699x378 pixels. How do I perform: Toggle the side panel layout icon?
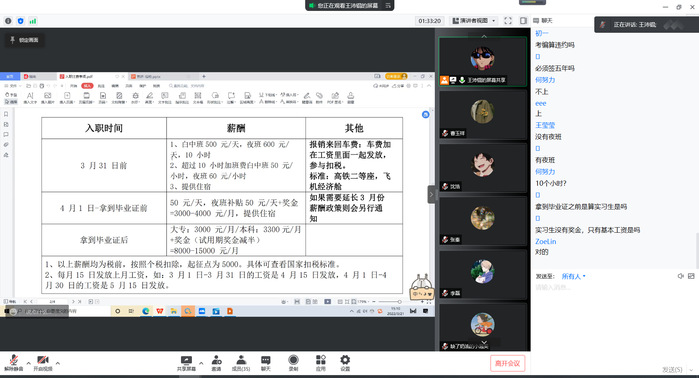(523, 21)
